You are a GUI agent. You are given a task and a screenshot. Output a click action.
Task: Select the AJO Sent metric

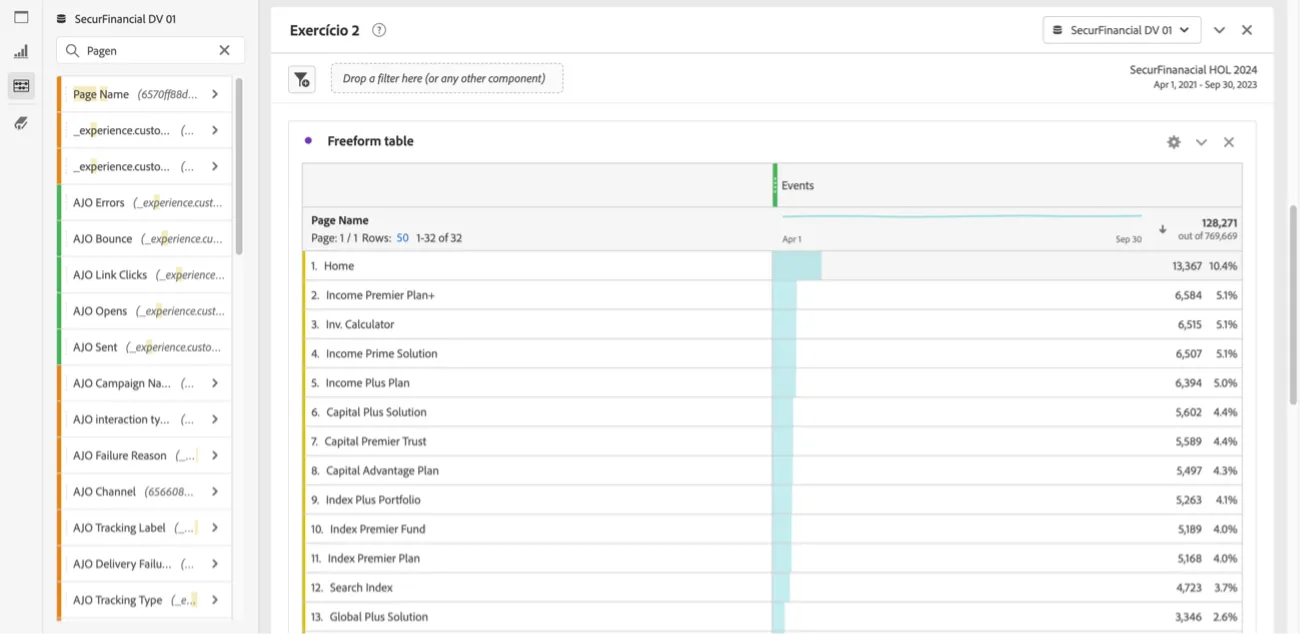tap(144, 347)
